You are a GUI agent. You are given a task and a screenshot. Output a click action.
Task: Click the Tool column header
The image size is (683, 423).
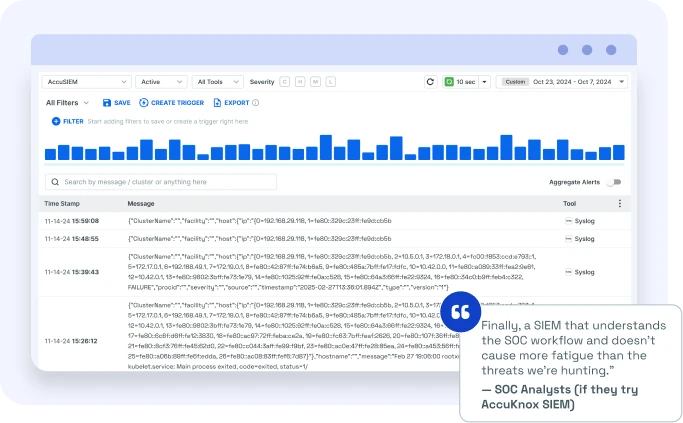coord(569,203)
